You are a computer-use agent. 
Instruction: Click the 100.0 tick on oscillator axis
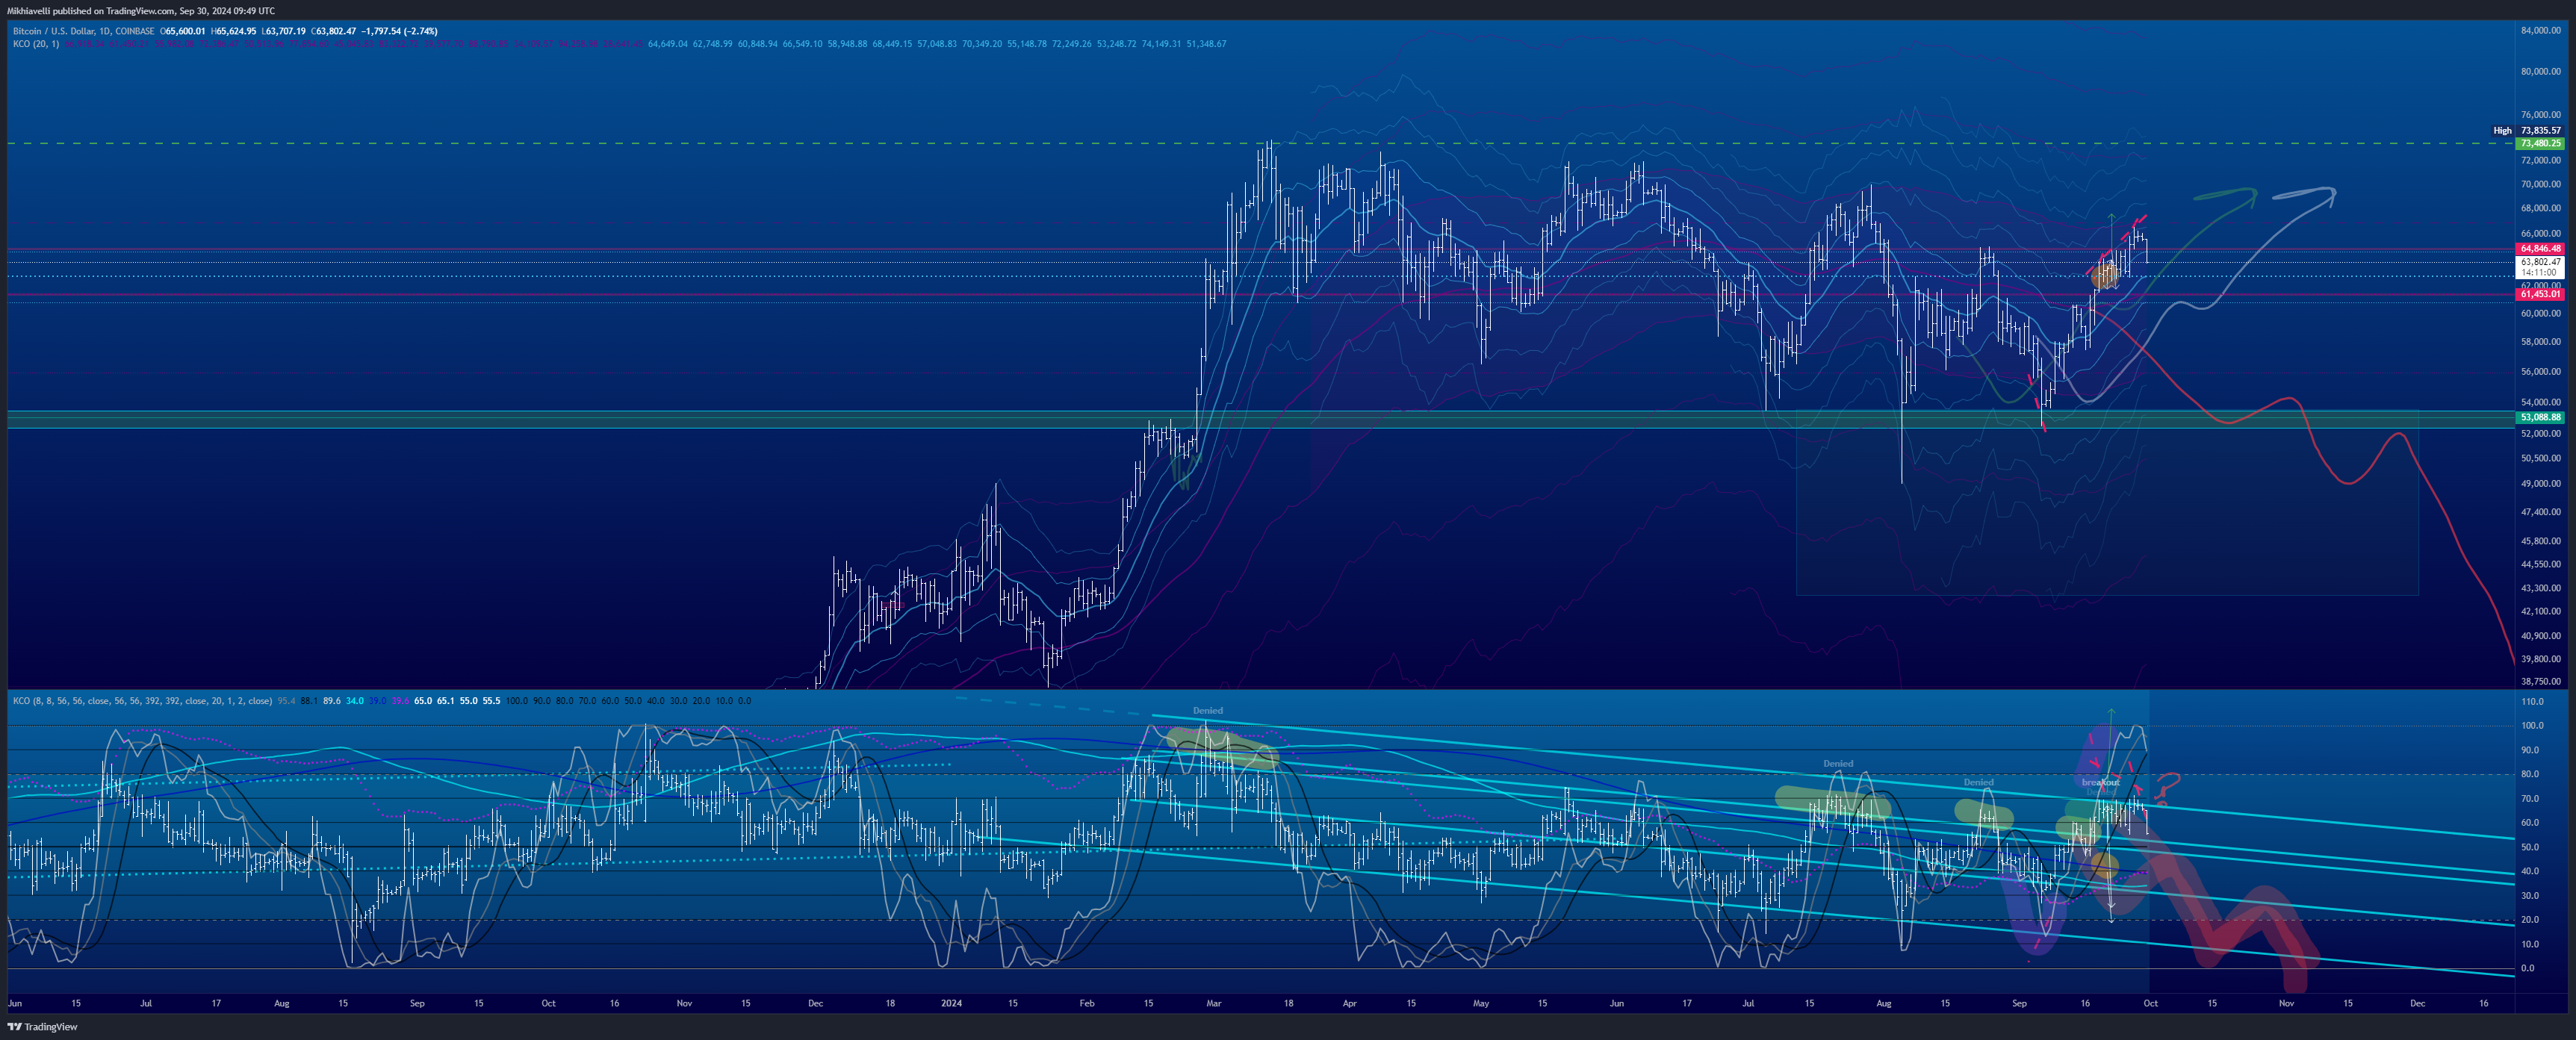point(2533,726)
